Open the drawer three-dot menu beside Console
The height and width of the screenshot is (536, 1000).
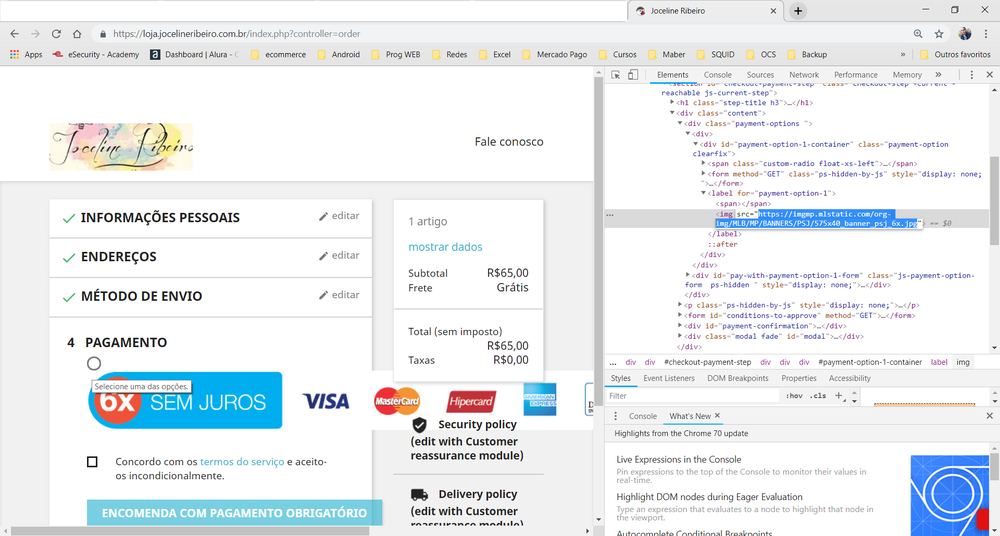tap(615, 416)
